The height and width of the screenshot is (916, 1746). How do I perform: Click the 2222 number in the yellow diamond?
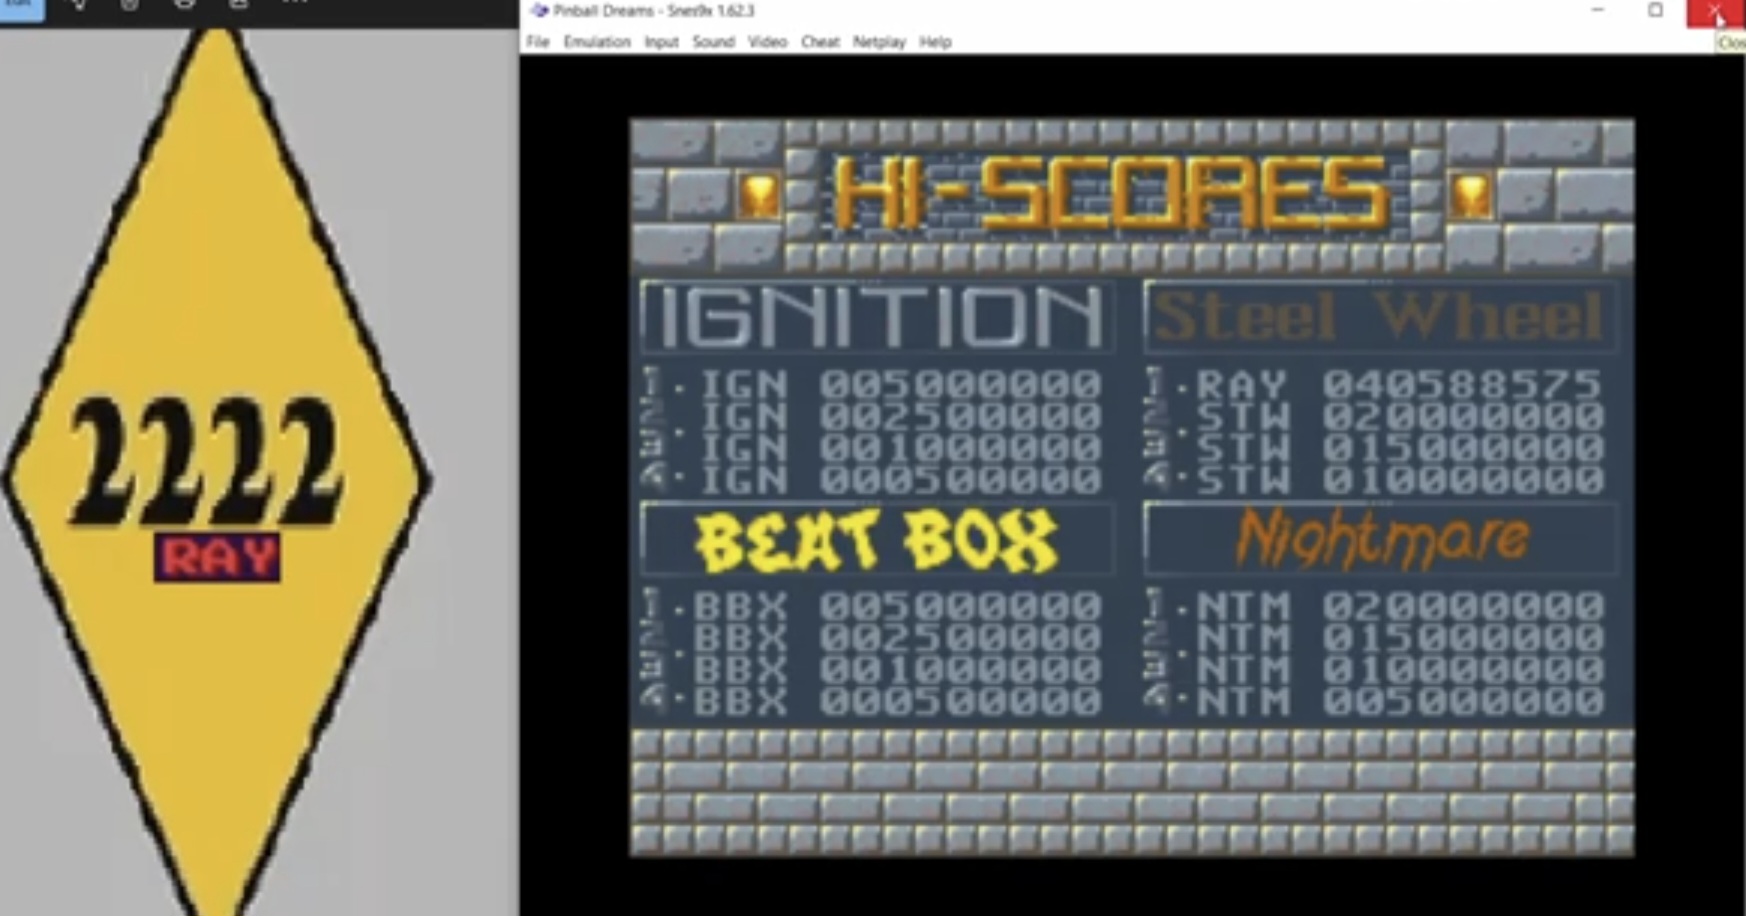(x=208, y=461)
